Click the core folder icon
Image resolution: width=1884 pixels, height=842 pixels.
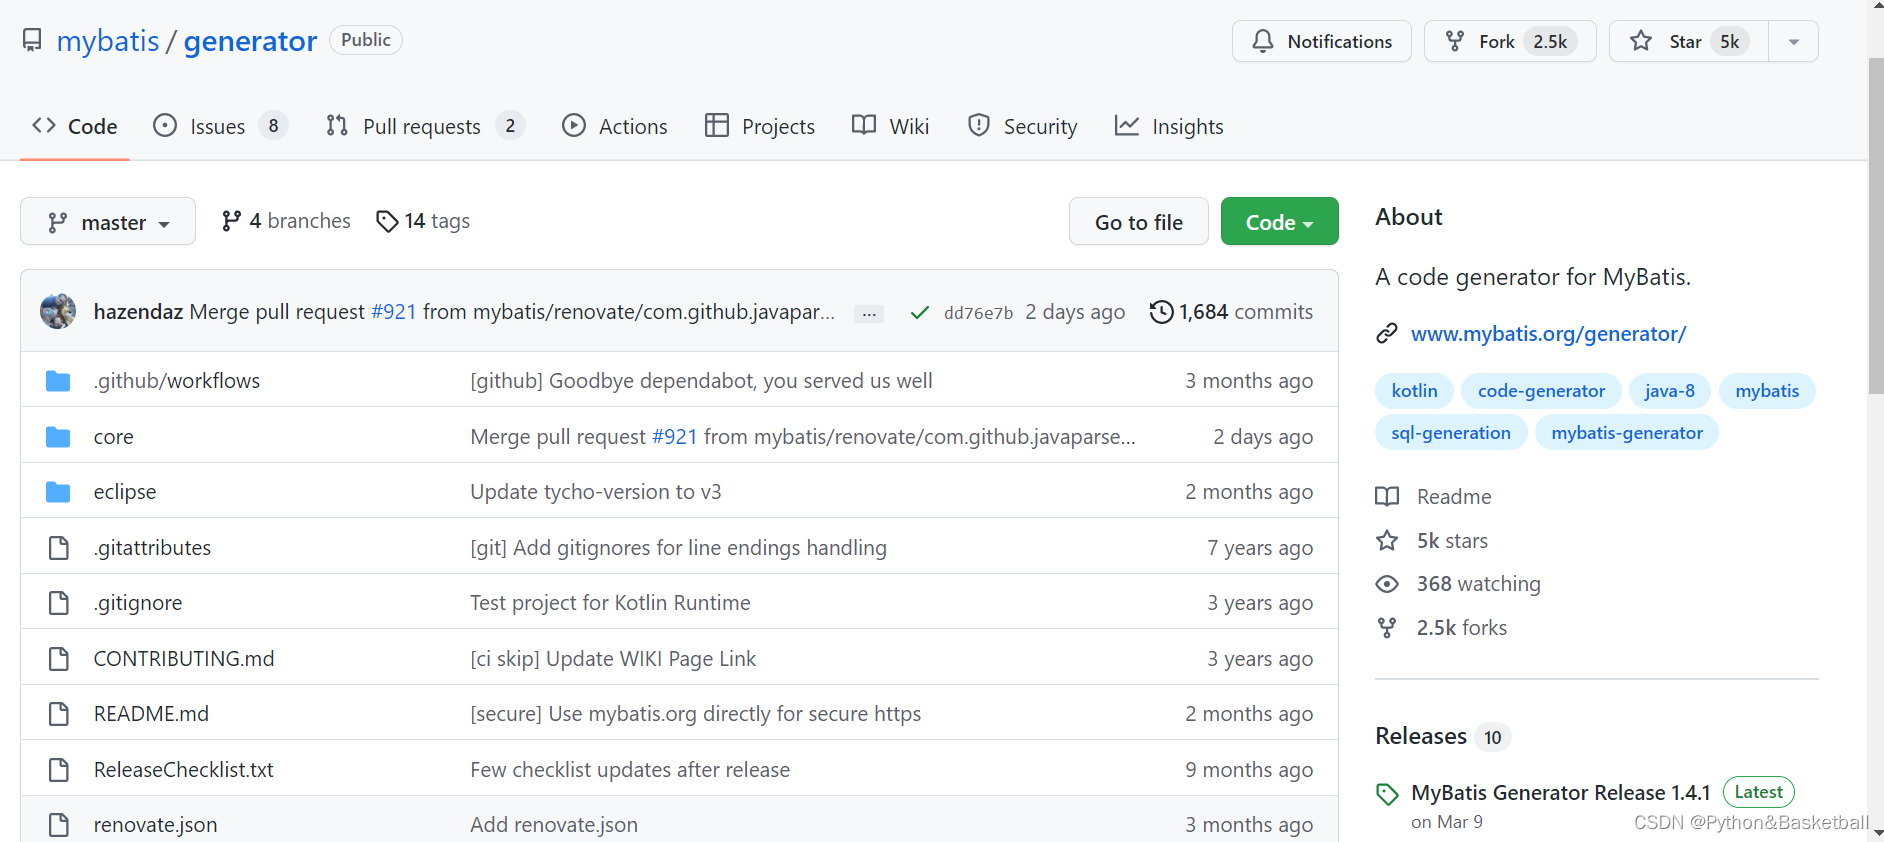click(x=58, y=437)
